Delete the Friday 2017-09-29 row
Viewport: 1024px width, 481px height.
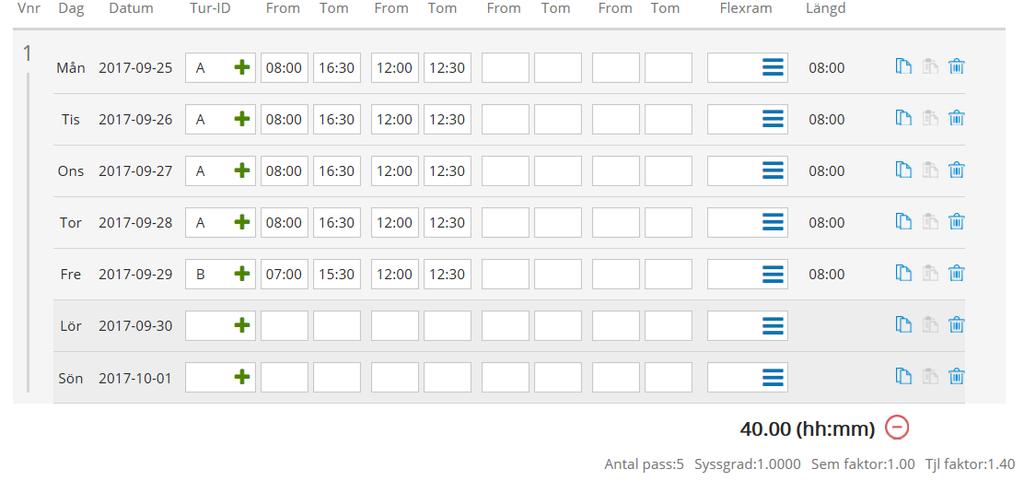click(x=956, y=273)
